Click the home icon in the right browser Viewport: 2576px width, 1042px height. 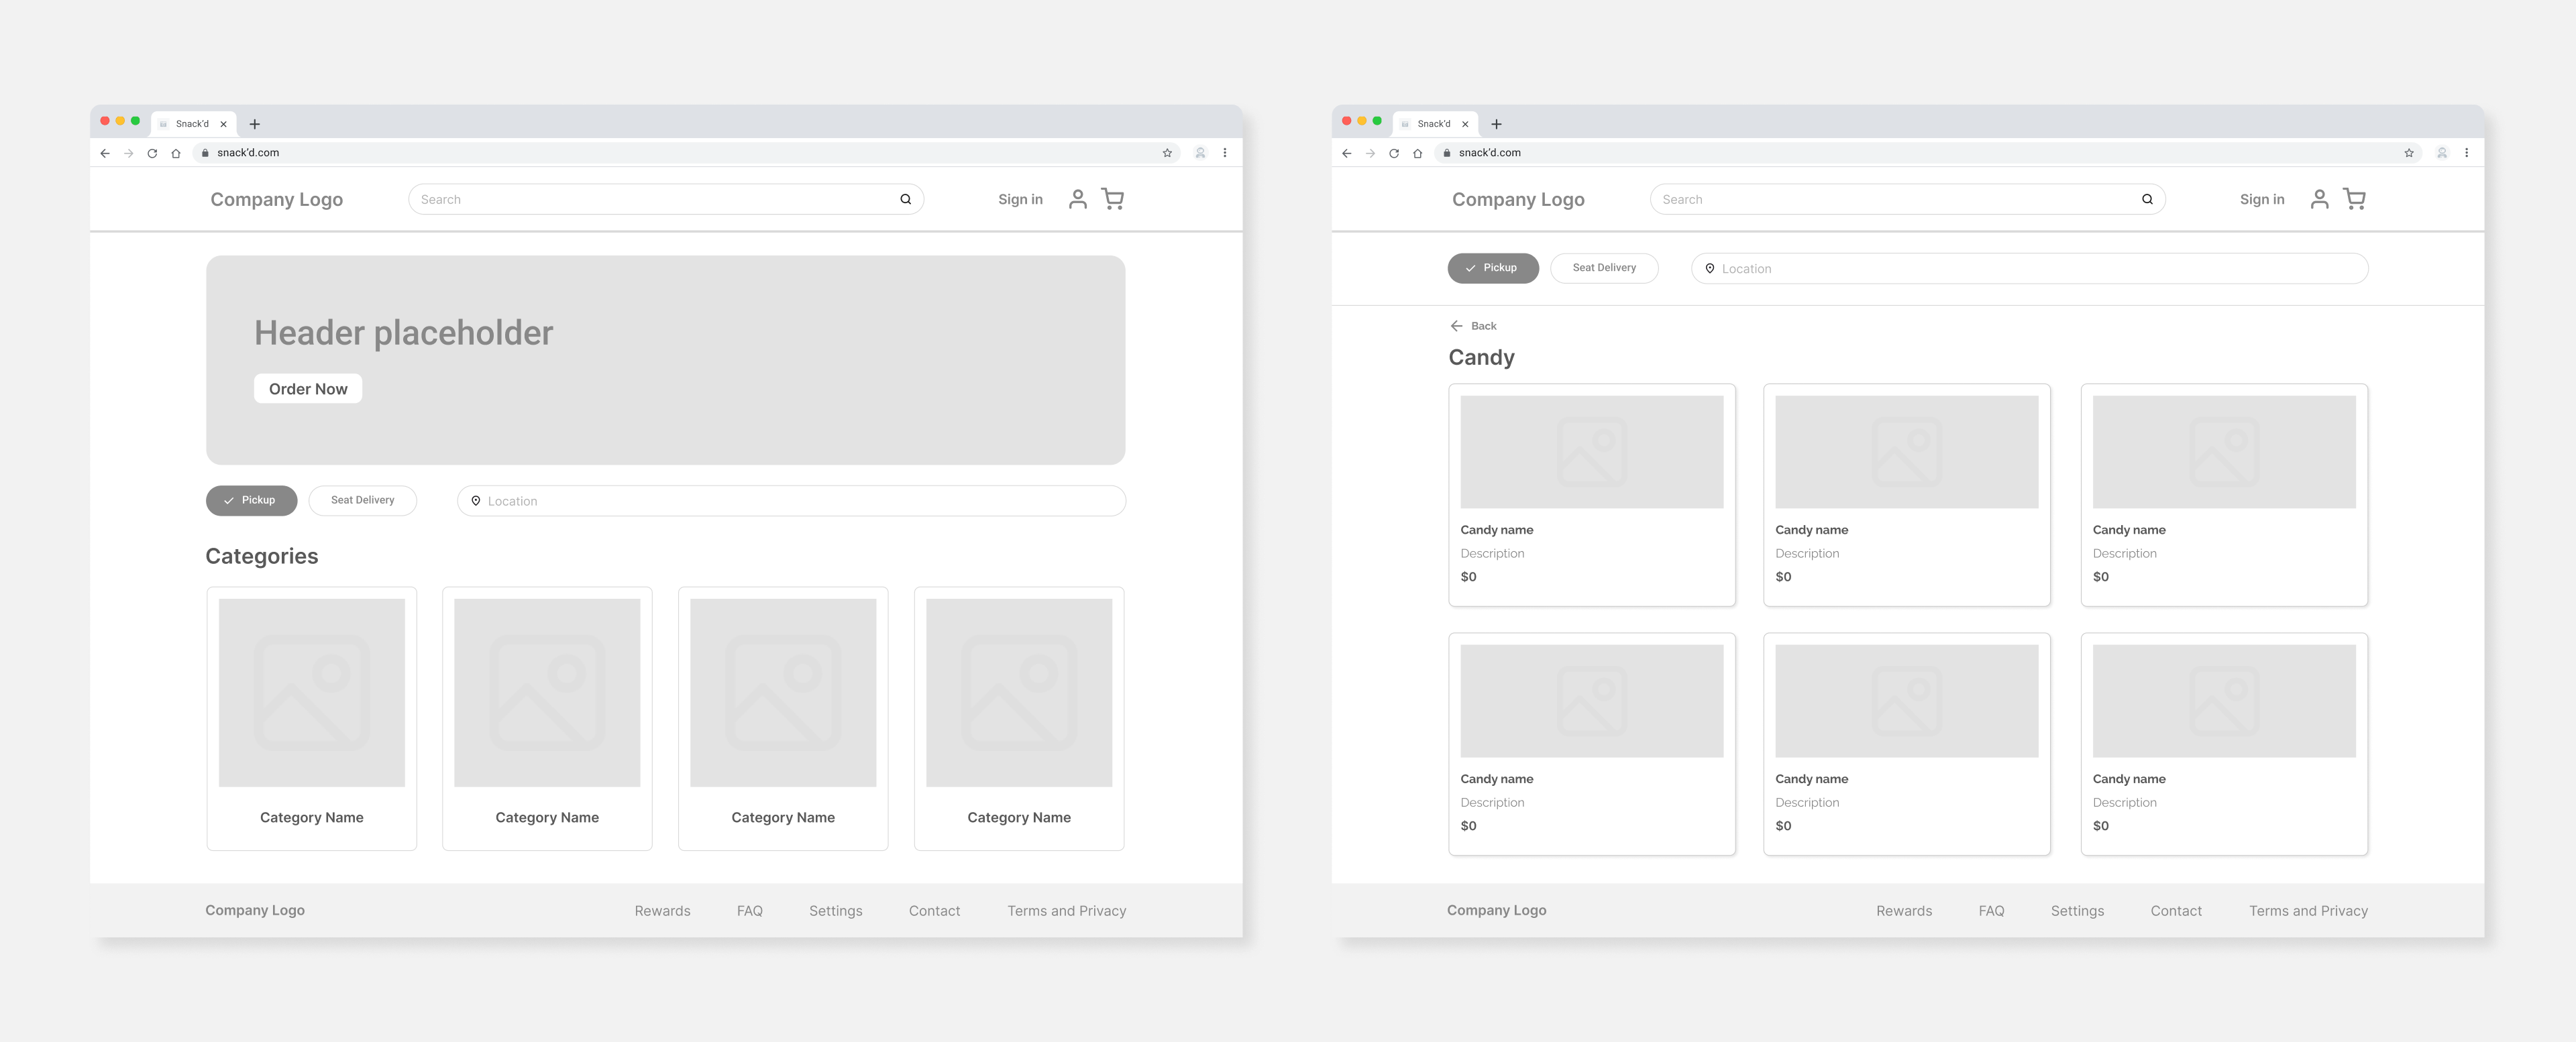click(1417, 153)
